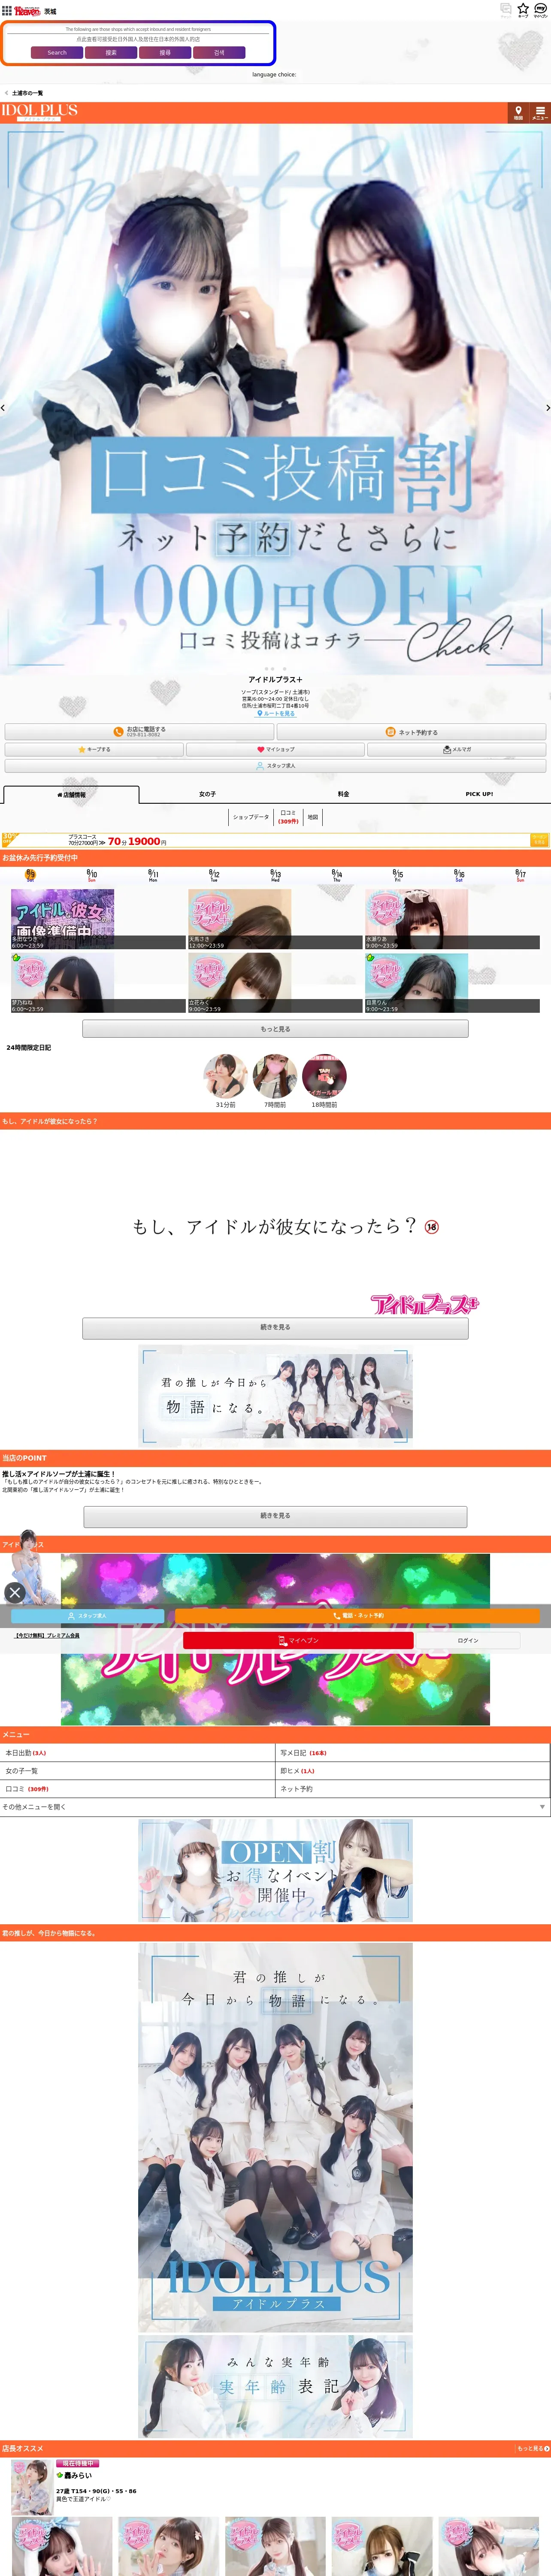Expand その他メニューを開く
Screen dimensions: 551x2576
275,1807
